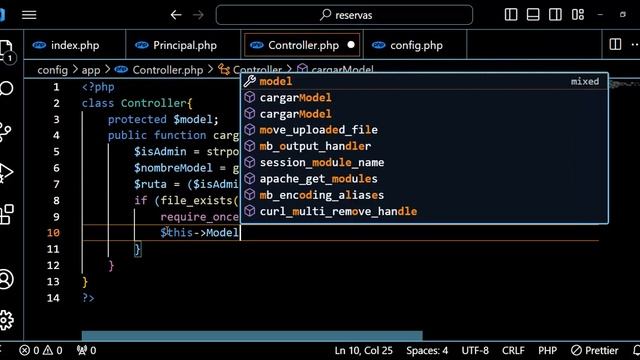Change indentation via Spaces: 4
Image resolution: width=640 pixels, height=360 pixels.
click(427, 351)
